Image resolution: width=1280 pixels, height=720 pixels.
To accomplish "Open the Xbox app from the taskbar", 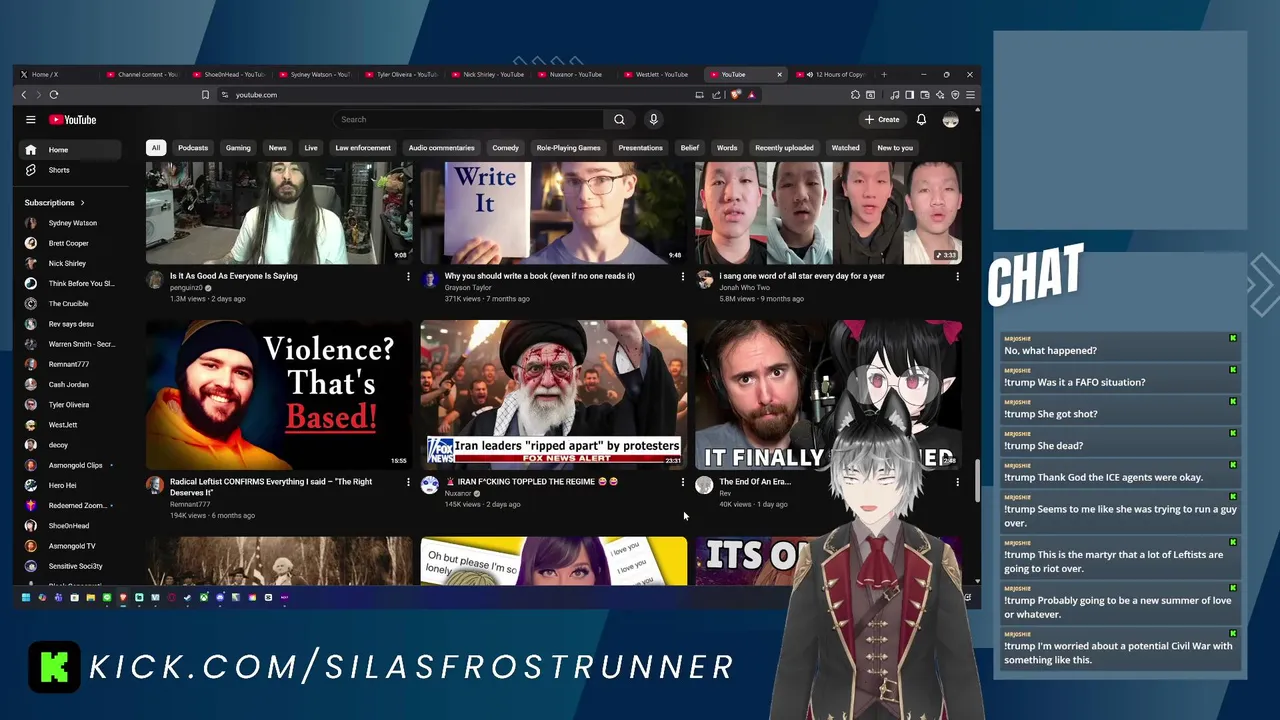I will (204, 598).
